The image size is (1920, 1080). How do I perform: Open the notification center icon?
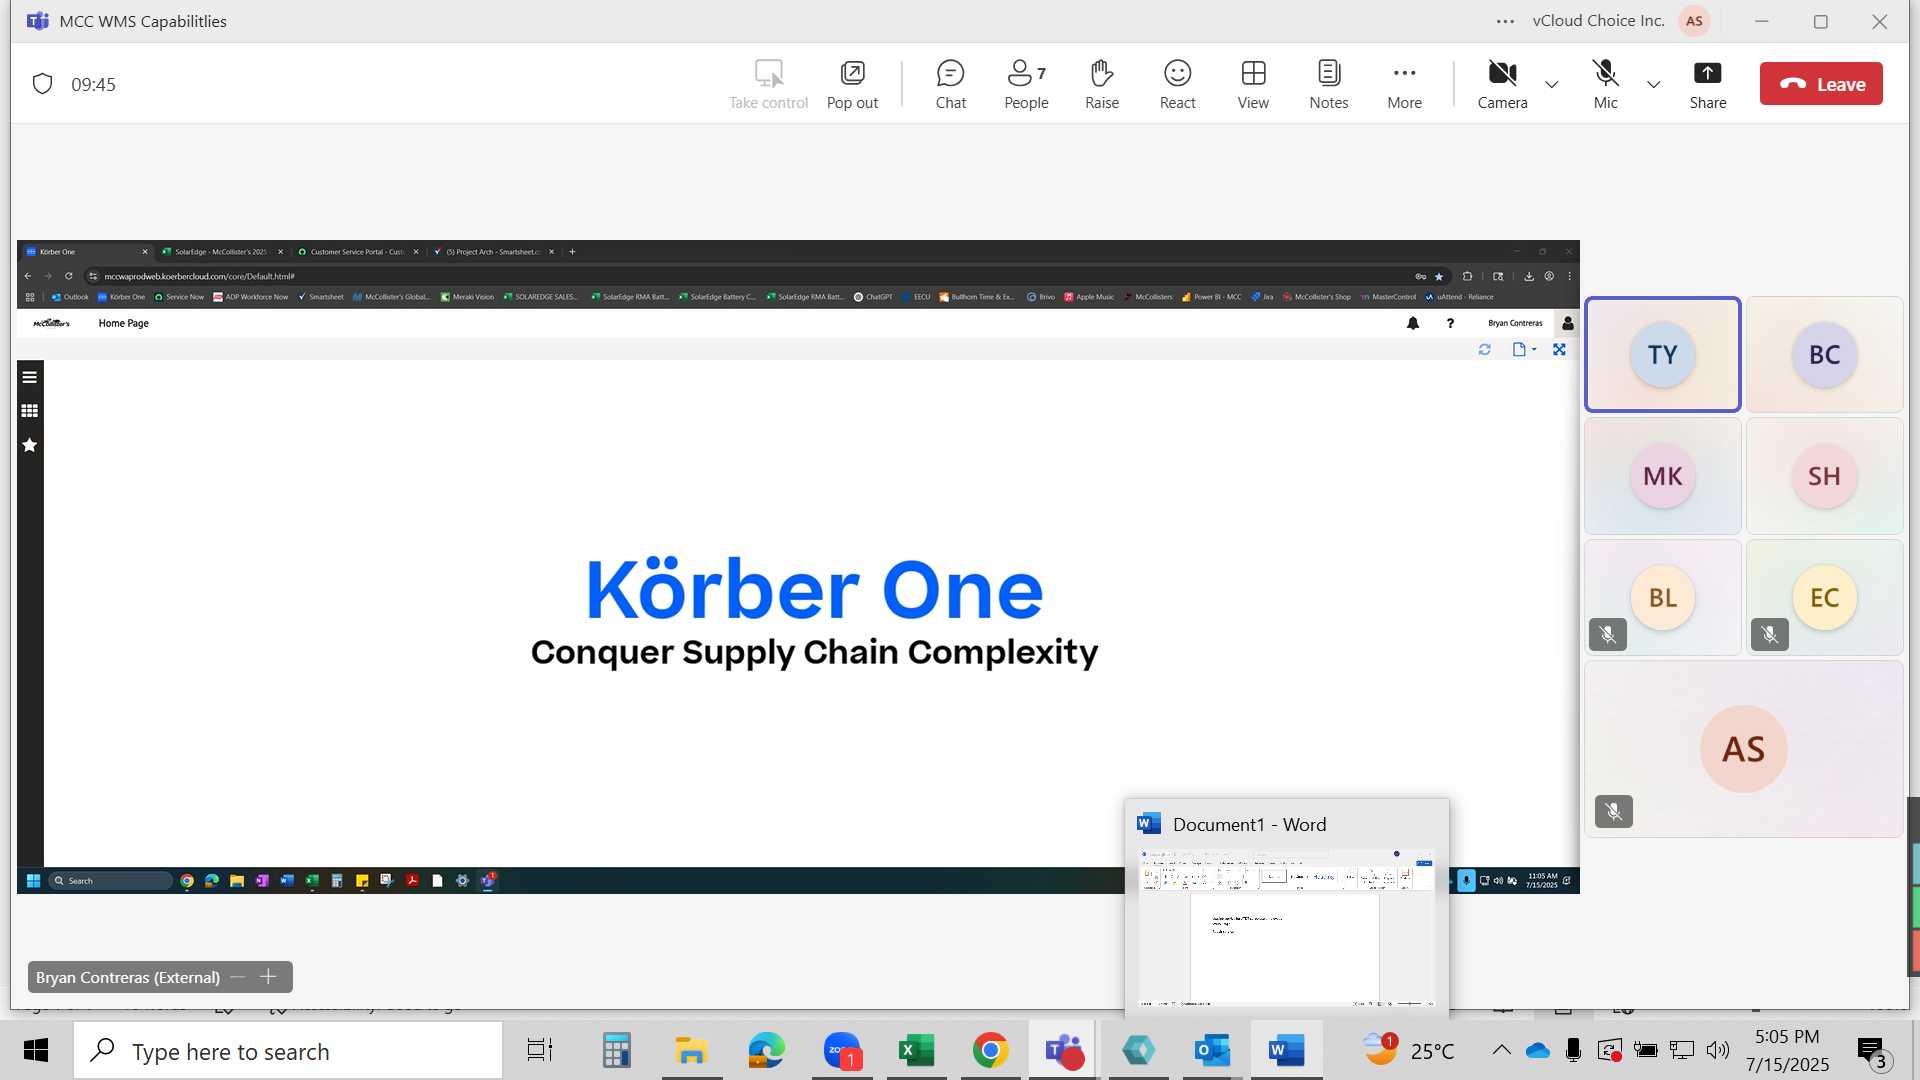click(1872, 1052)
